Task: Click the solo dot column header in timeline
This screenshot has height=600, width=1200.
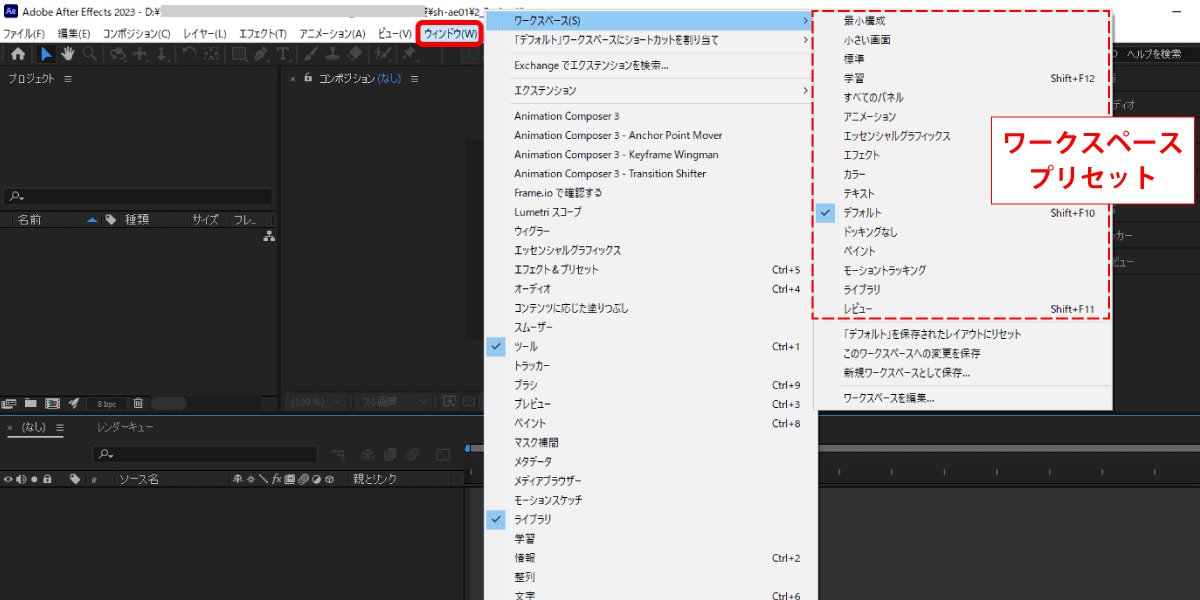Action: (x=34, y=479)
